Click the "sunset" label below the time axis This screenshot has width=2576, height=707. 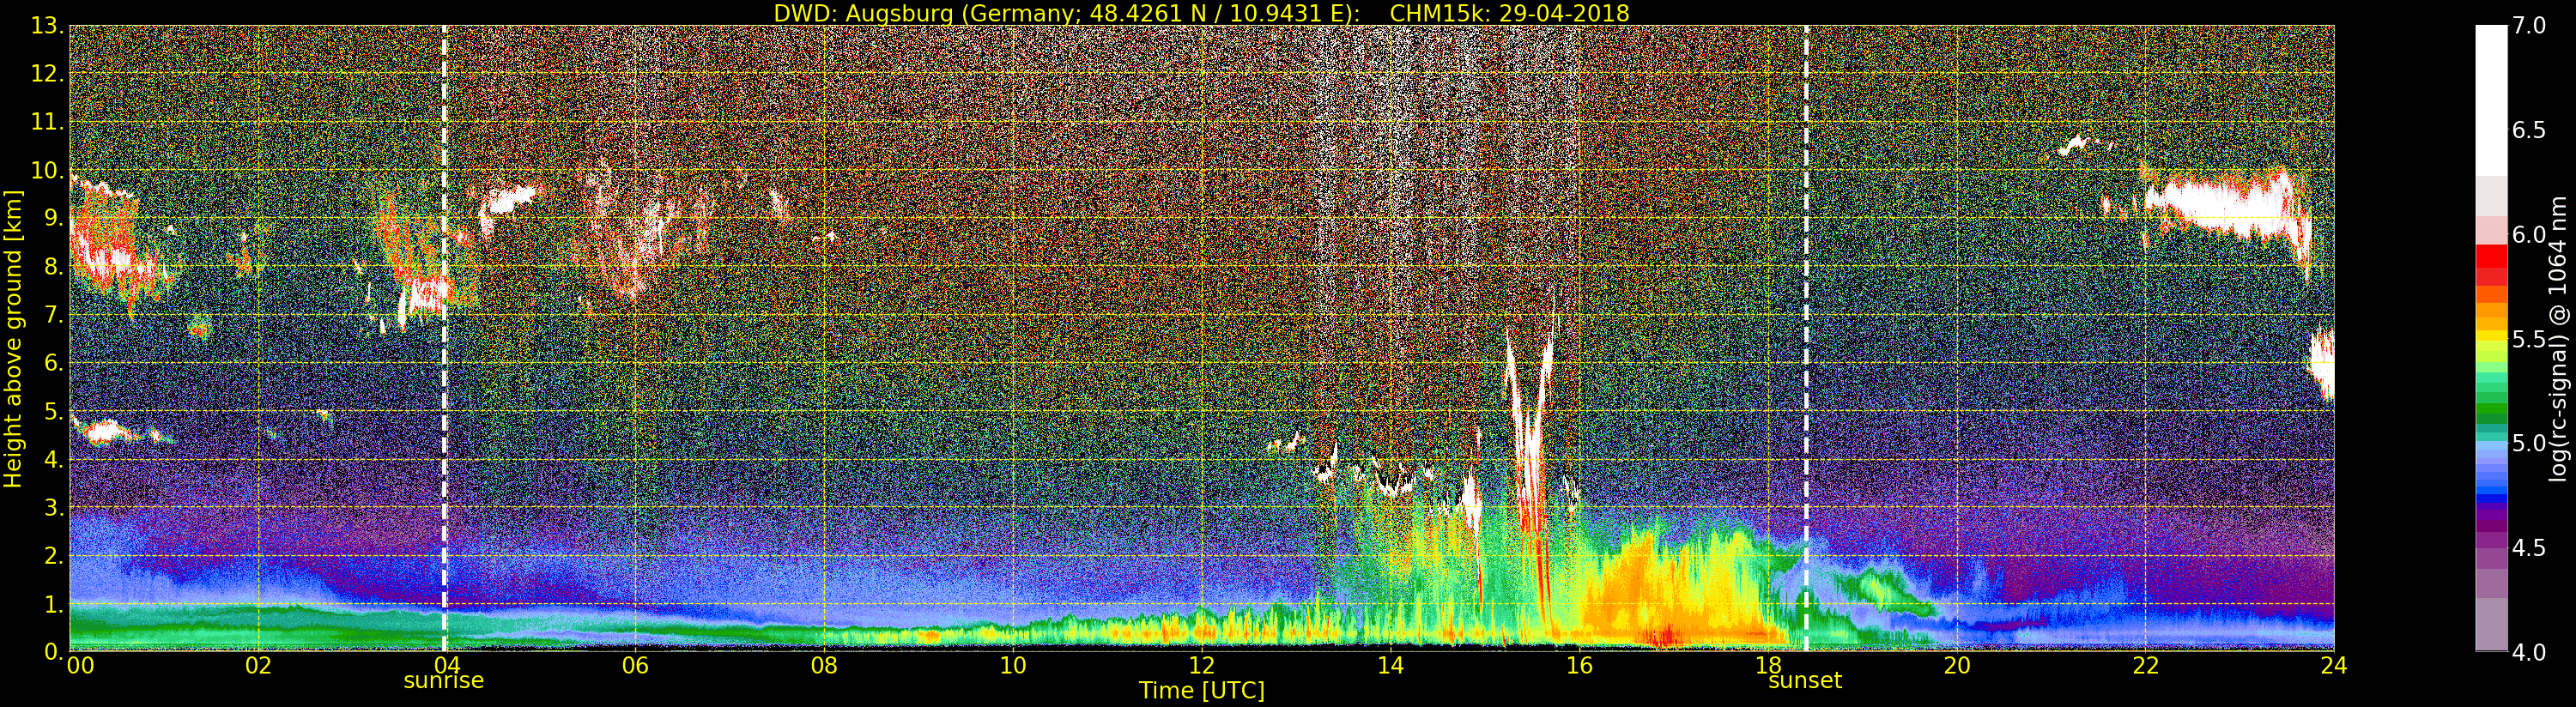(1805, 681)
